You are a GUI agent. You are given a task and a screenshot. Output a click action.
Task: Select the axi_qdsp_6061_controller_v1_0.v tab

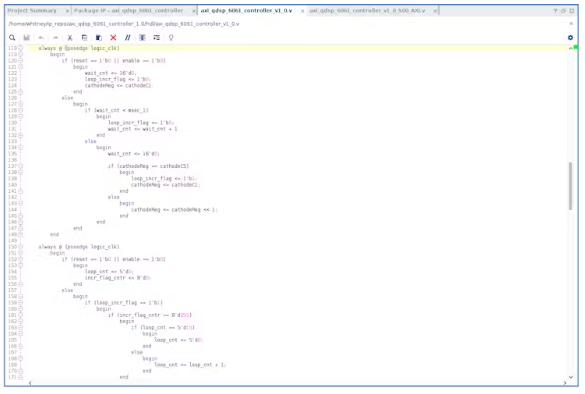[247, 10]
